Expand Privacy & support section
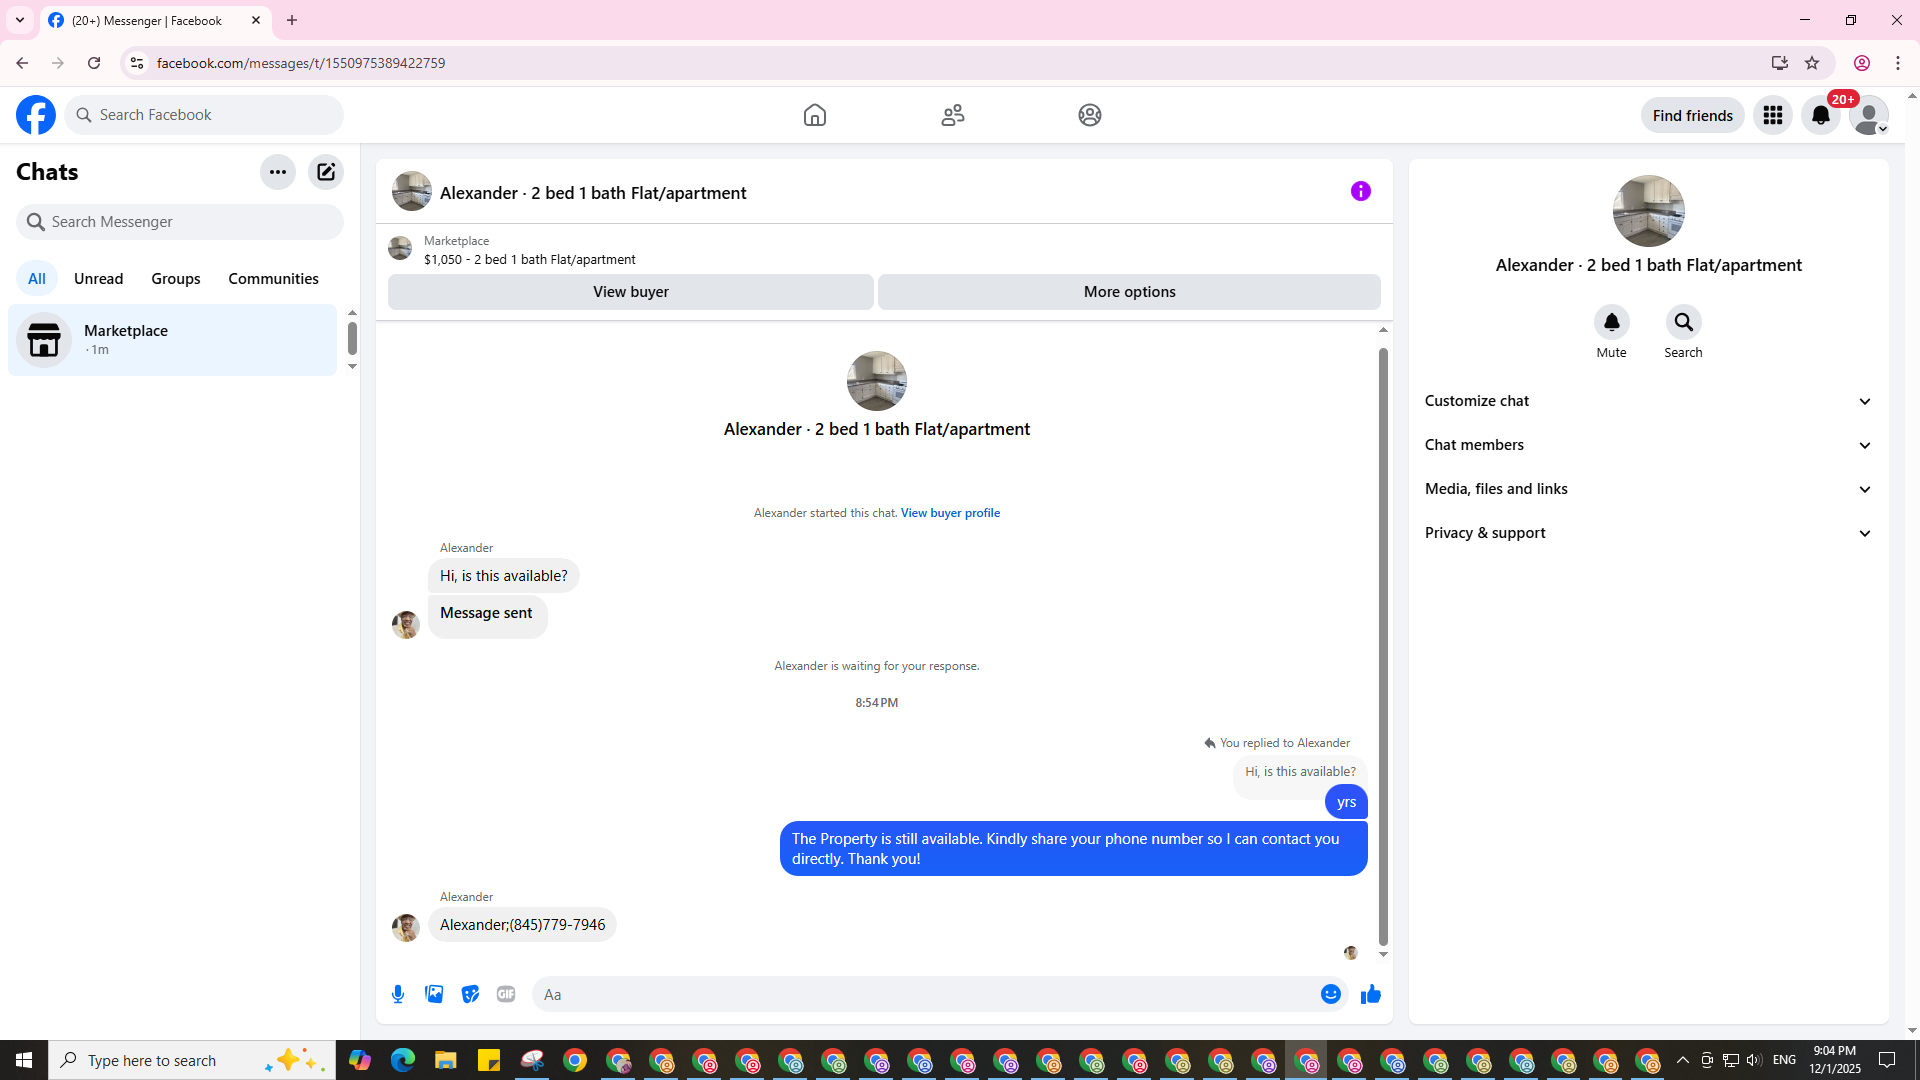The image size is (1920, 1080). tap(1649, 533)
